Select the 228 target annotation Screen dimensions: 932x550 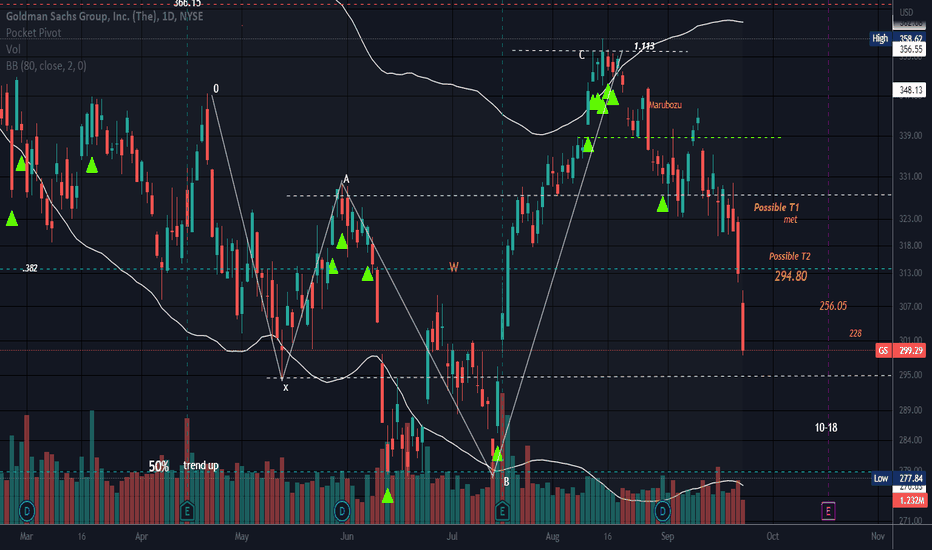(x=855, y=334)
